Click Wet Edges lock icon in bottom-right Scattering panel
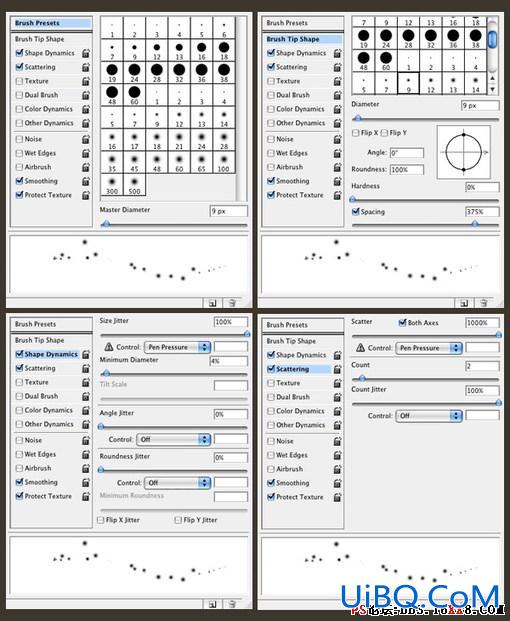This screenshot has width=510, height=621. tap(337, 455)
